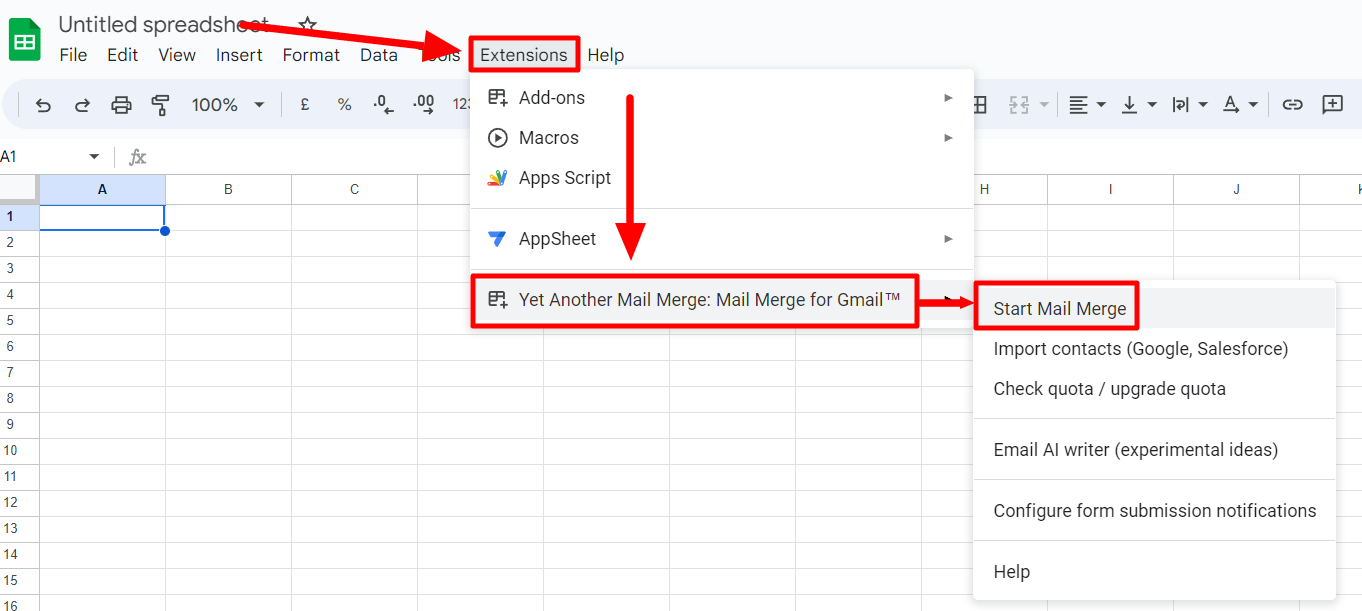Viewport: 1362px width, 611px height.
Task: Open the Google Sheets home icon
Action: [x=25, y=41]
